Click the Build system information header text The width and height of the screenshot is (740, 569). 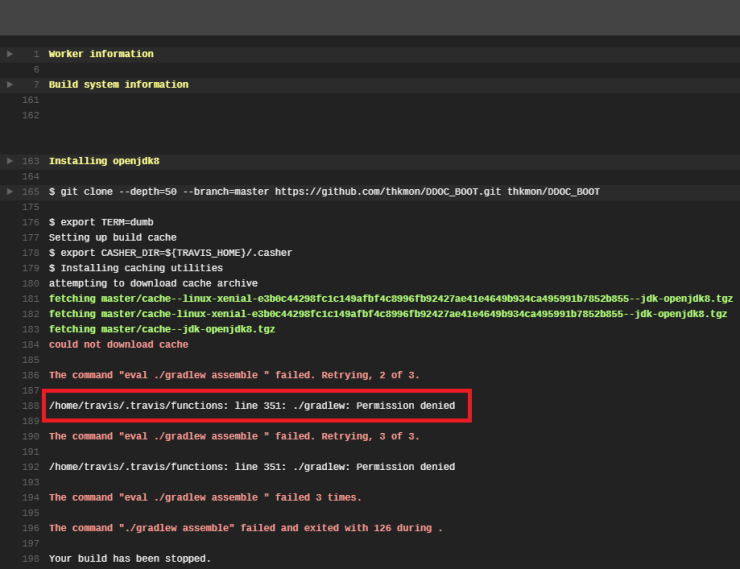(118, 85)
